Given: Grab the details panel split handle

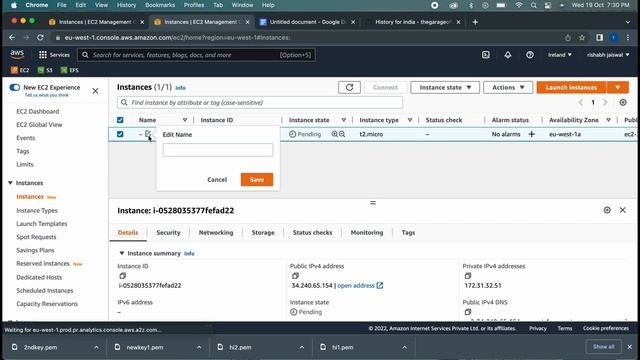Looking at the screenshot, I should 373,203.
